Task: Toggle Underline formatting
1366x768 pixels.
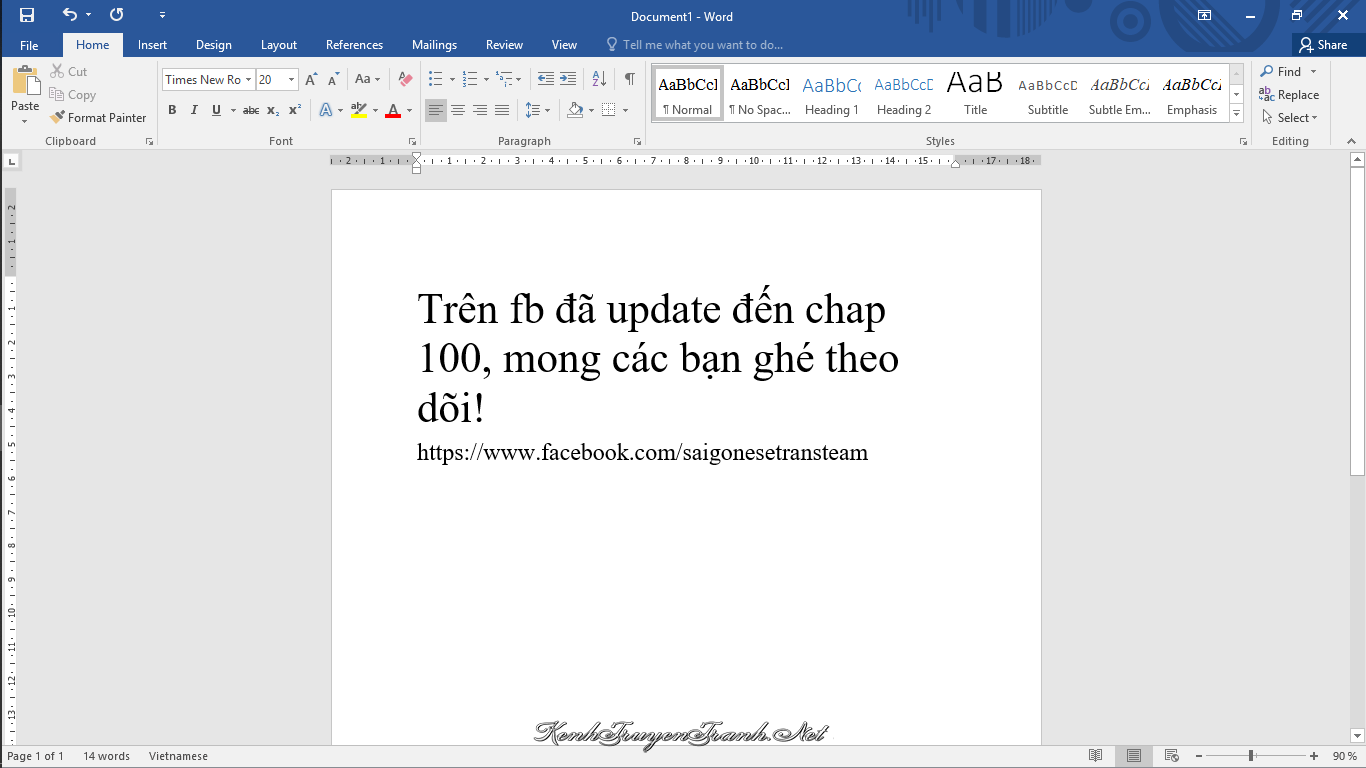Action: click(216, 110)
